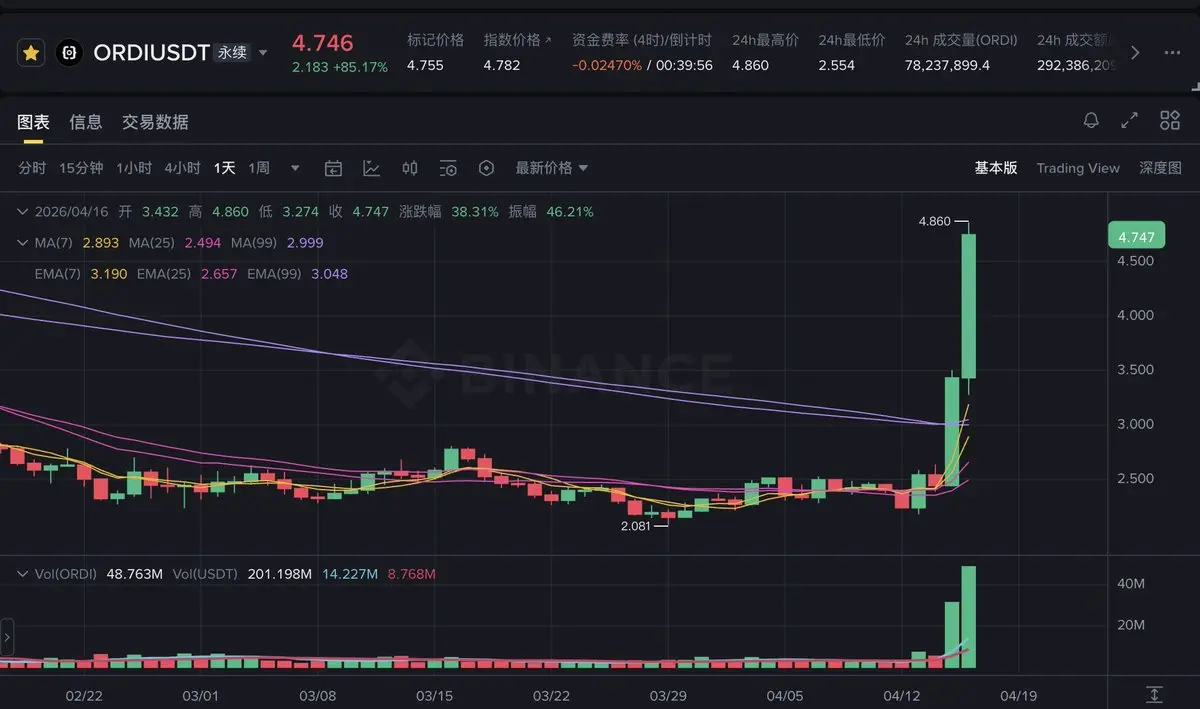
Task: Switch to the 交易数据 tab
Action: (x=155, y=122)
